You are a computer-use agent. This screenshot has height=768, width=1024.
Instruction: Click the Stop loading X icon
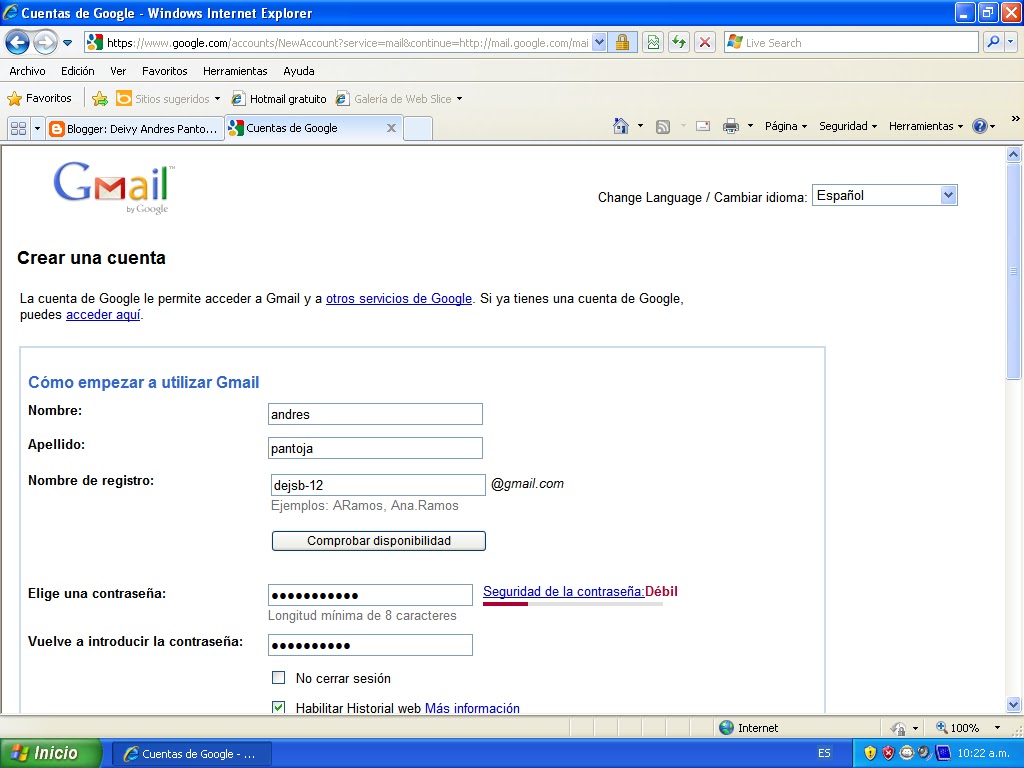(705, 43)
